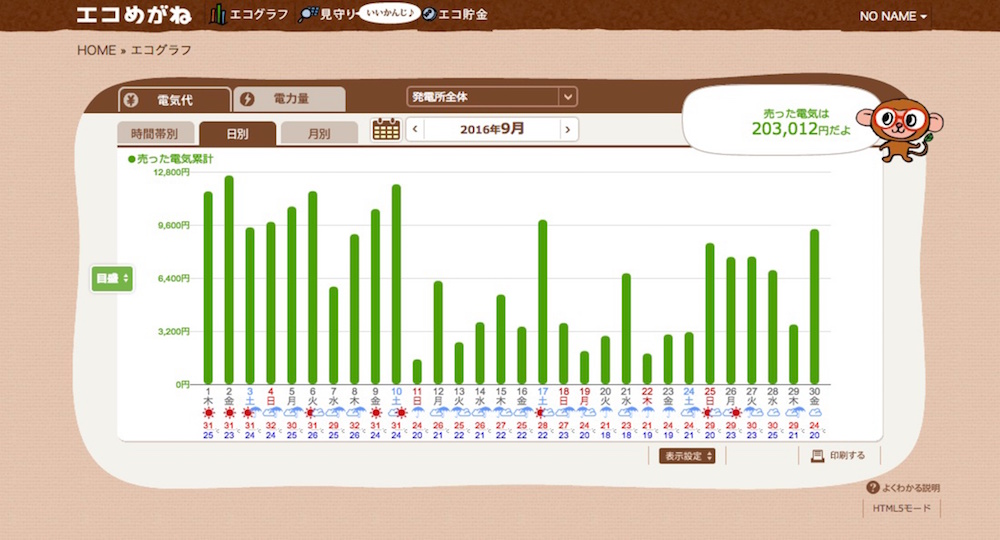
Task: Click the printer icon for 印刷する
Action: 817,456
